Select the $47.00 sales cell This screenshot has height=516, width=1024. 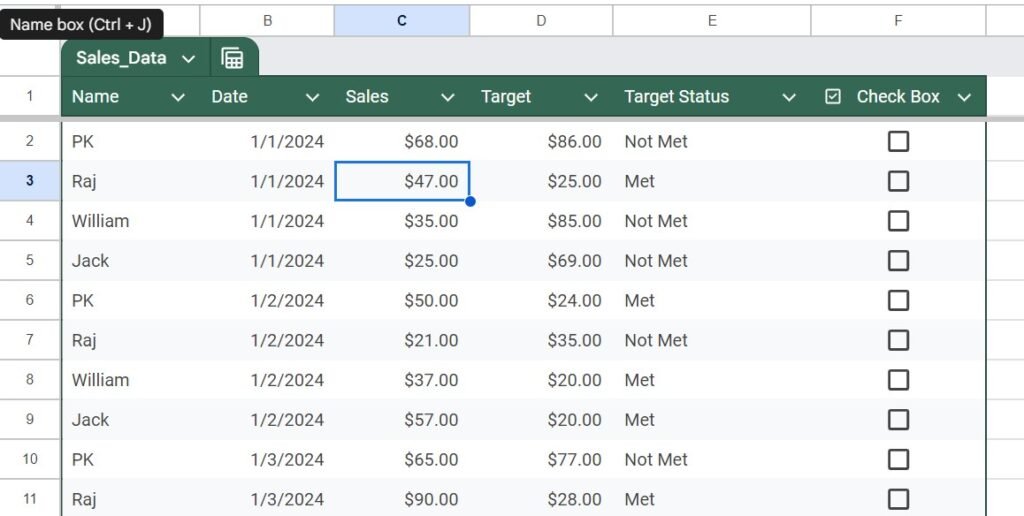[402, 181]
